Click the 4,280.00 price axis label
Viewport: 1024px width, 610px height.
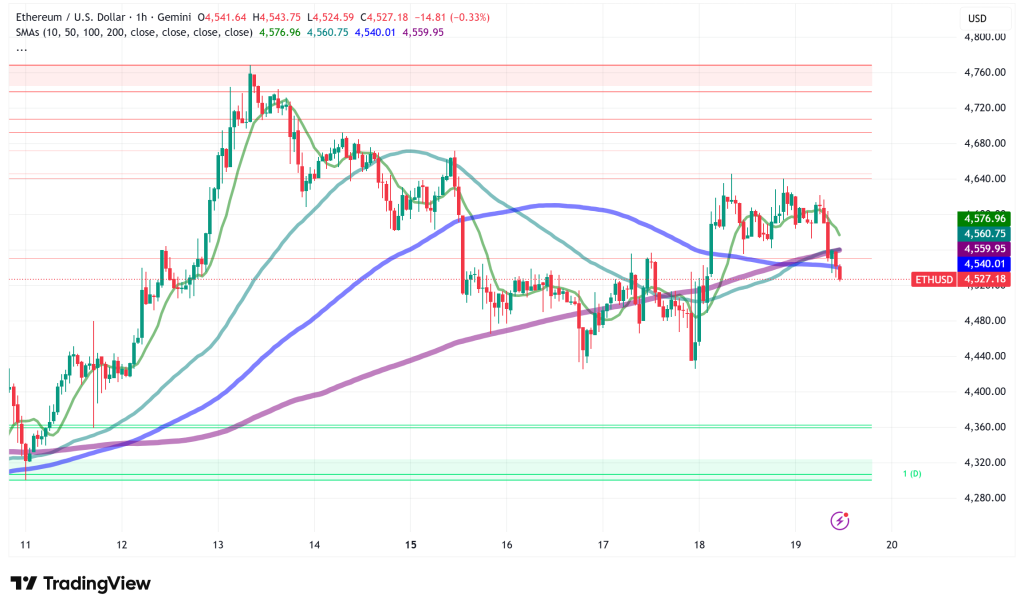984,498
